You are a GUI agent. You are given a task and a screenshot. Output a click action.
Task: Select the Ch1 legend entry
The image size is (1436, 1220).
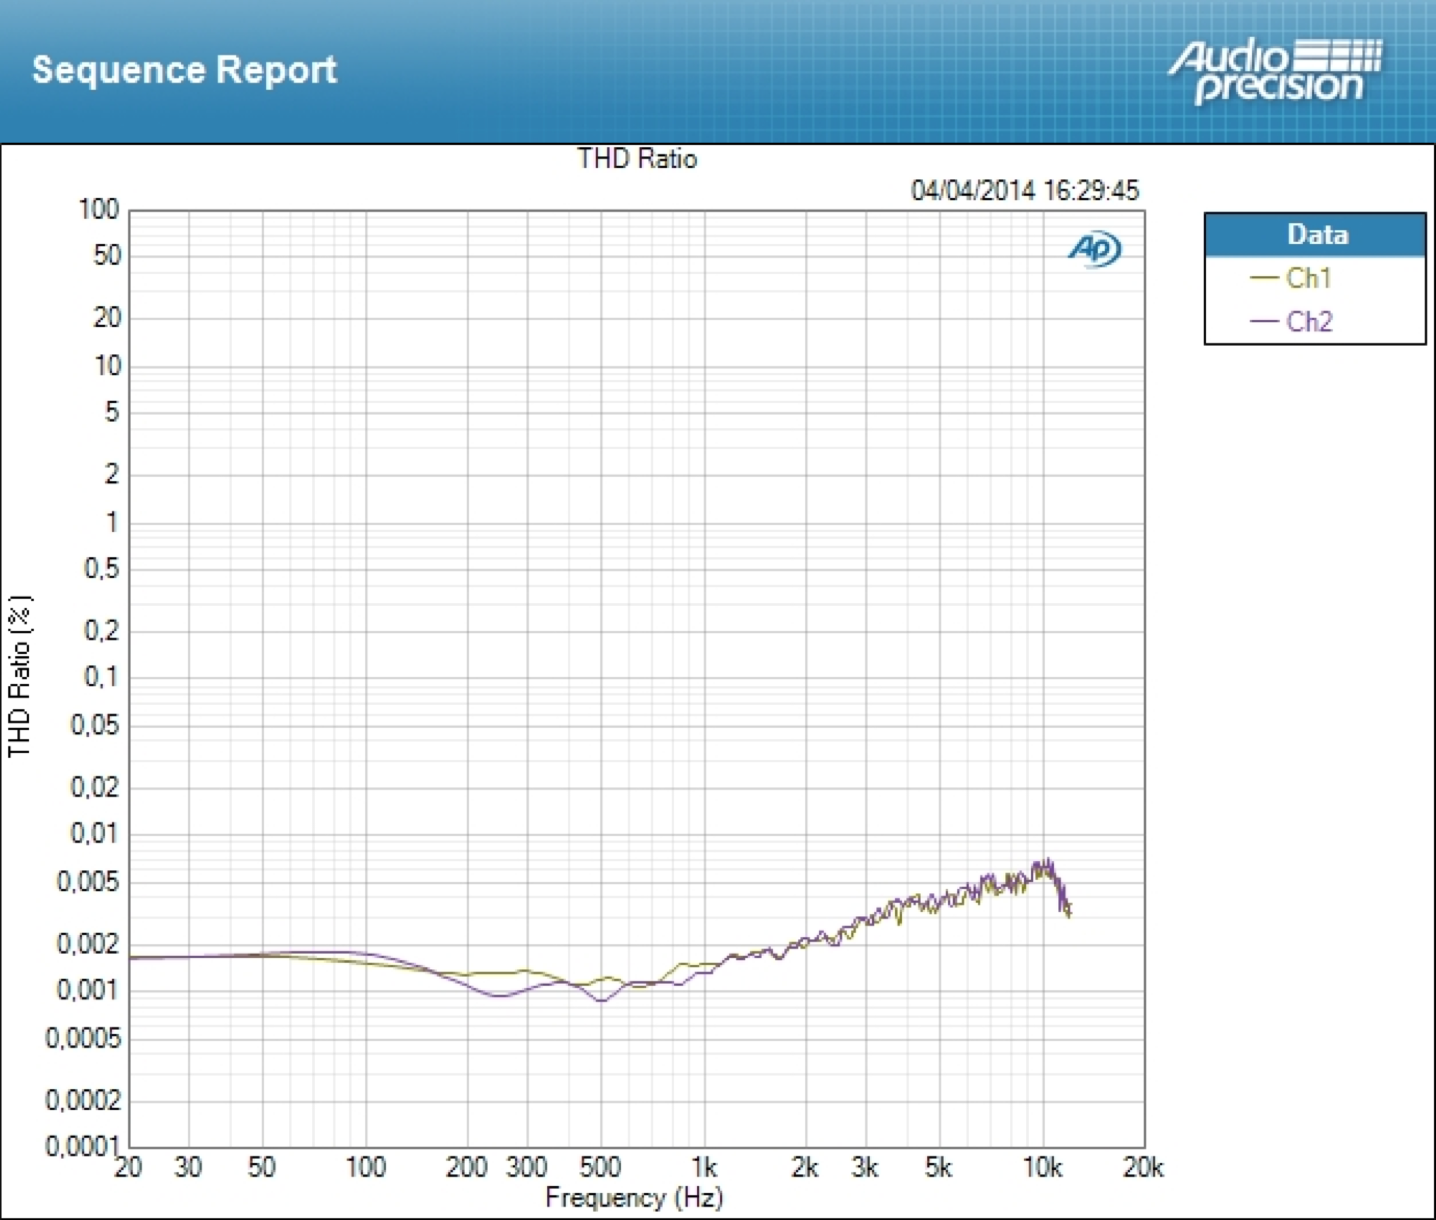(x=1308, y=278)
